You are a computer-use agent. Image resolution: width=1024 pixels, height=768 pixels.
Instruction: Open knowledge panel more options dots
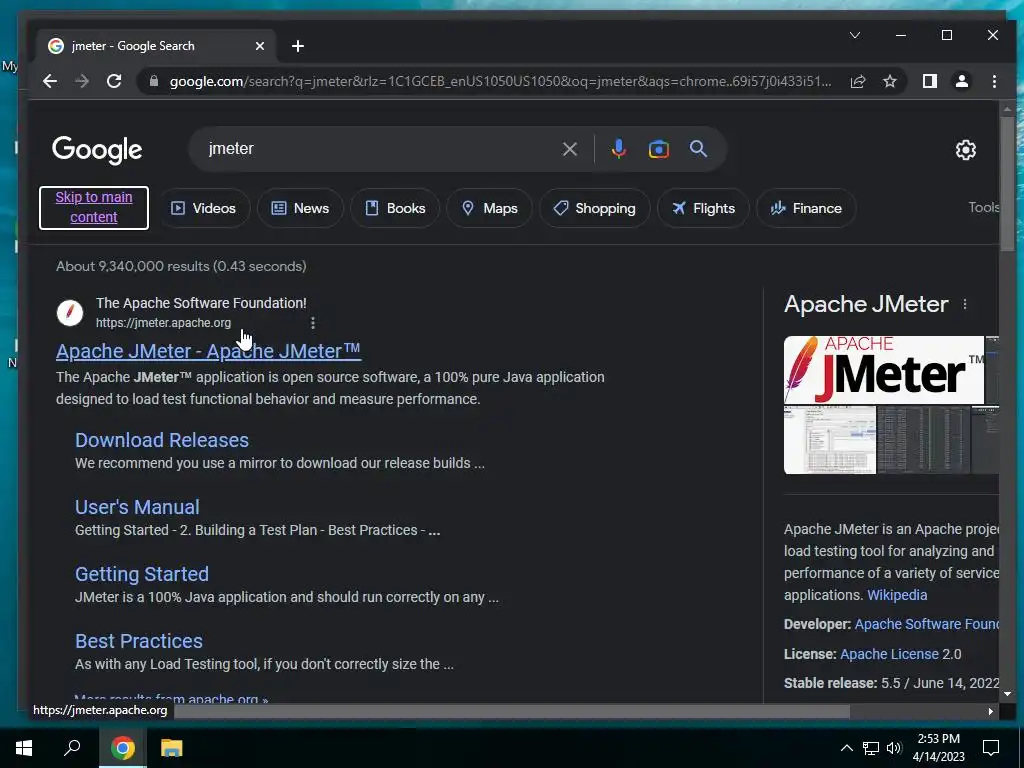[x=965, y=304]
